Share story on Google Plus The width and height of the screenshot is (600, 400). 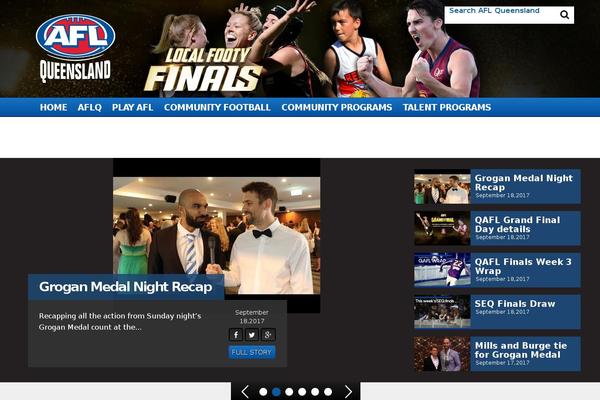click(268, 335)
